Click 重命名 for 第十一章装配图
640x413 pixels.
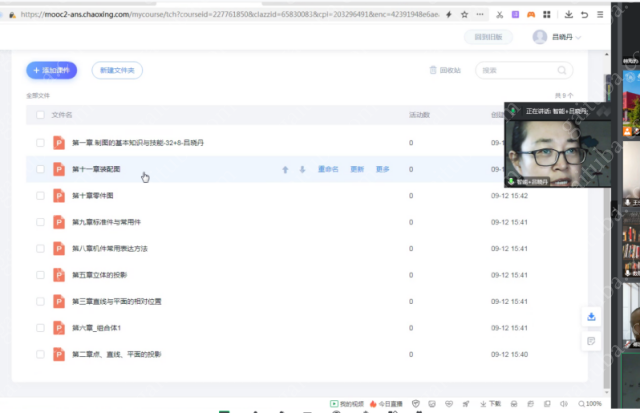(x=328, y=169)
